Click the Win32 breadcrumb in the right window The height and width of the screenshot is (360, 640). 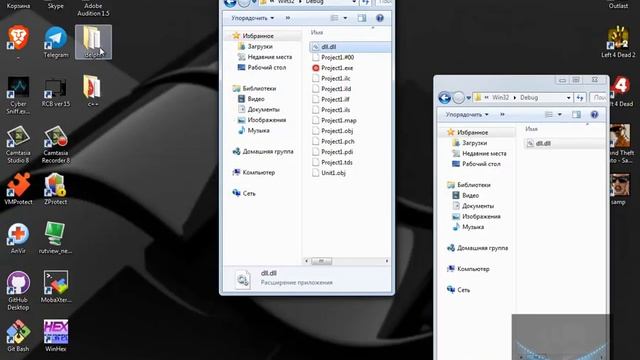pyautogui.click(x=500, y=98)
